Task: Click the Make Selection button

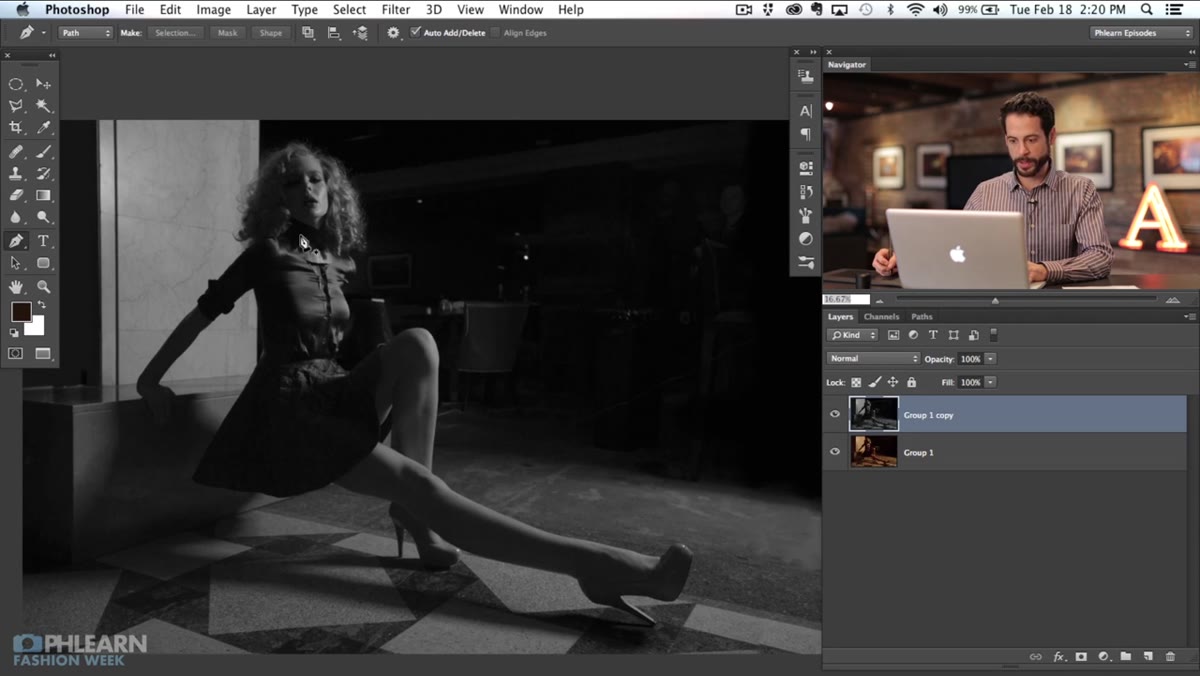Action: (x=176, y=33)
